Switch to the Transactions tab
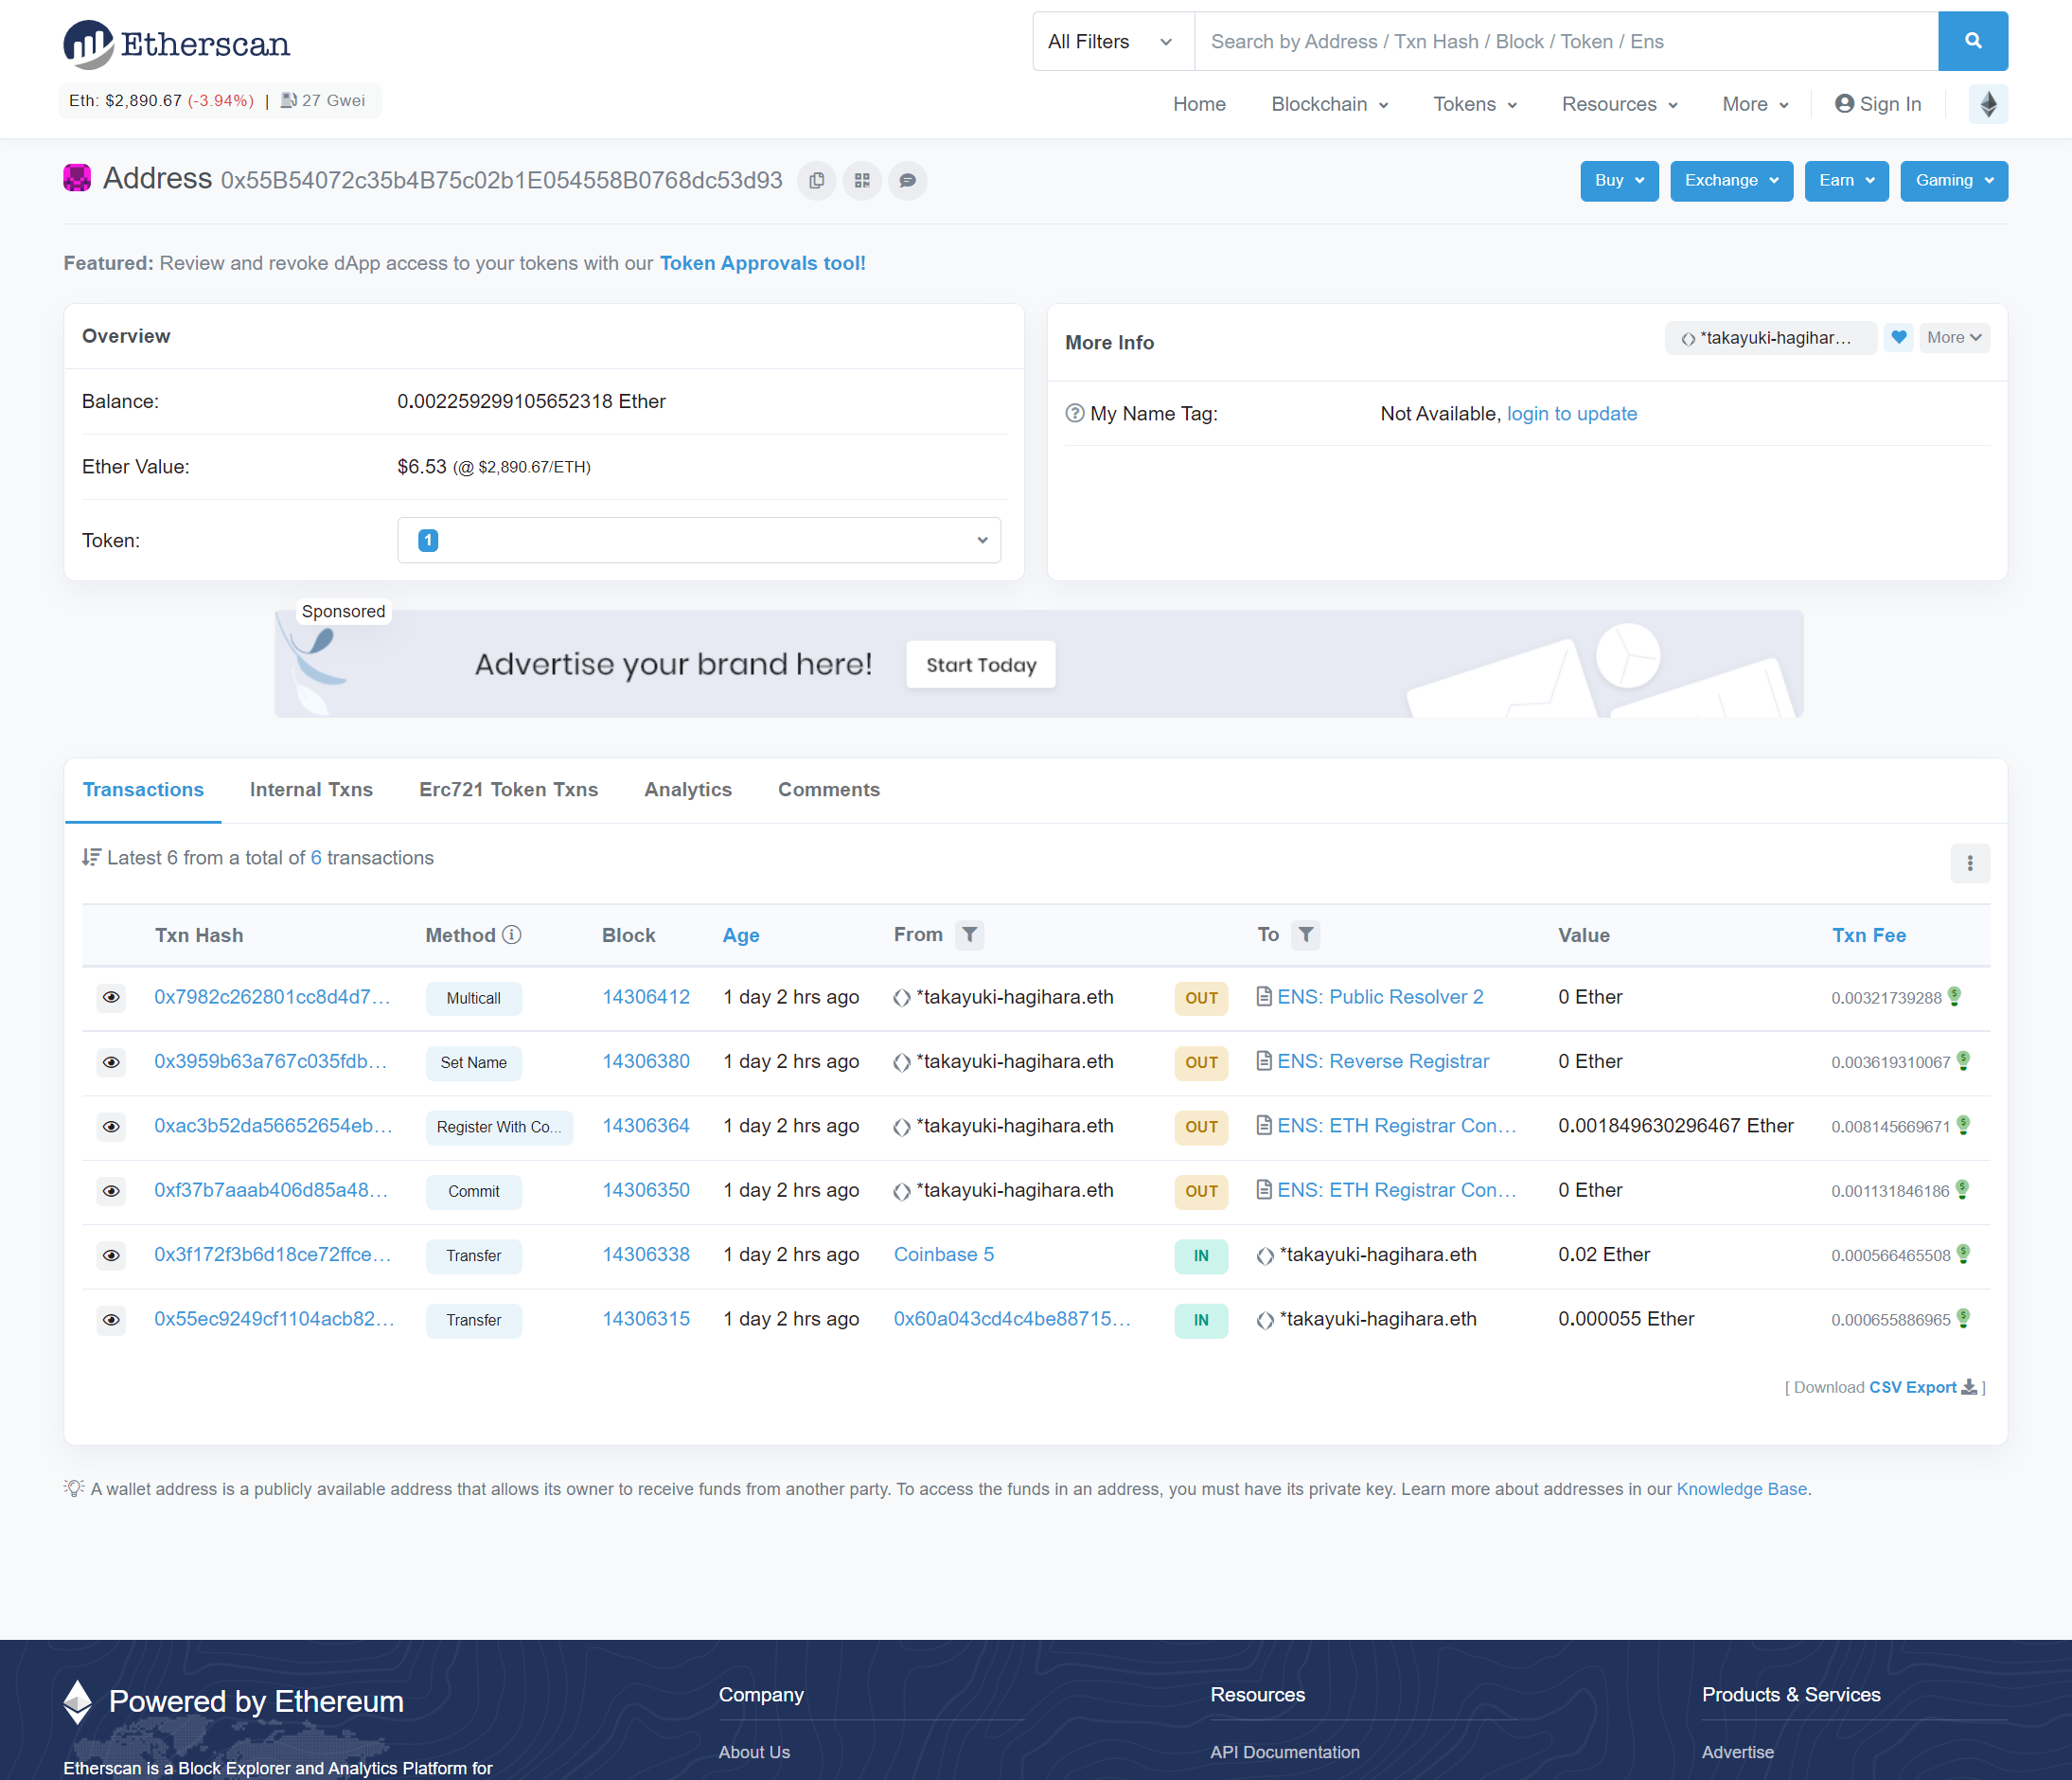 point(143,789)
